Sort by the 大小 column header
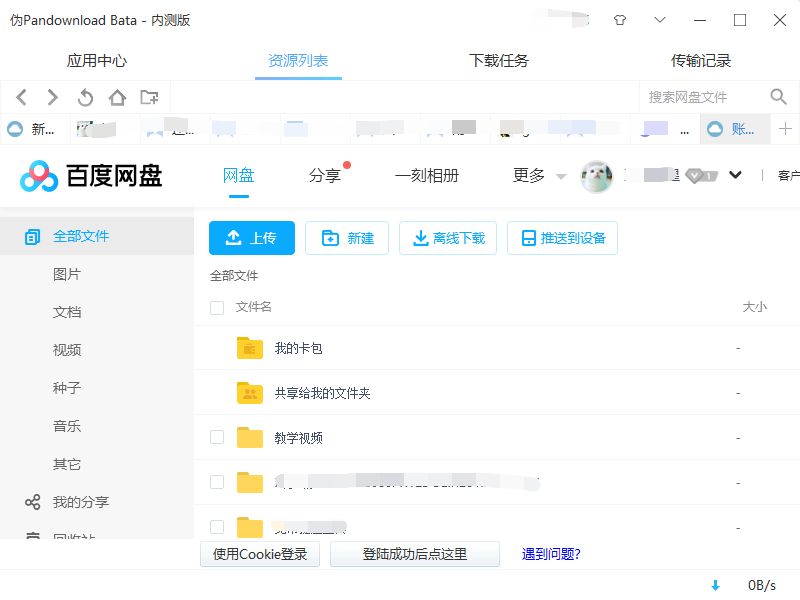The image size is (800, 600). [755, 307]
